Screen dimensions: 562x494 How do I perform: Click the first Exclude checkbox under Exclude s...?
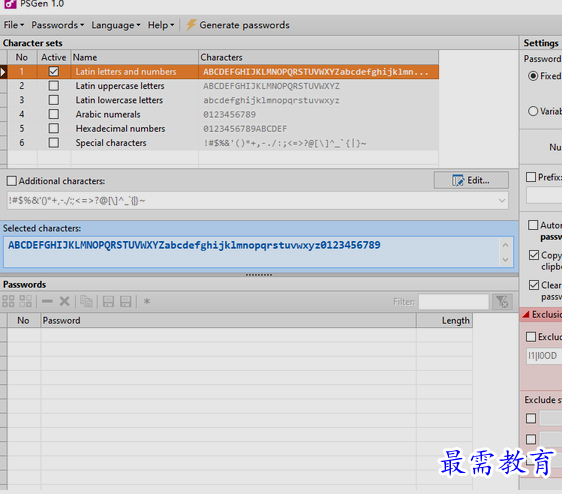pos(531,418)
